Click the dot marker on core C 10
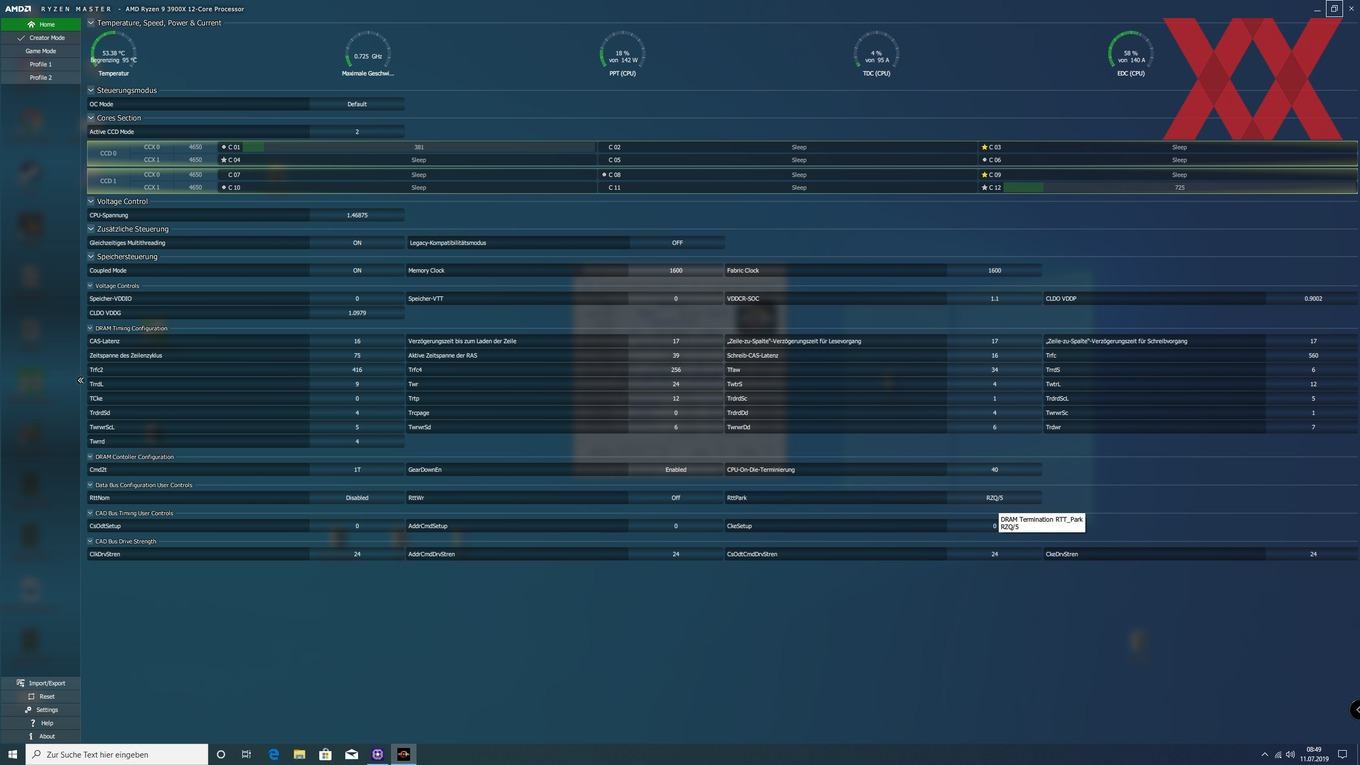Image resolution: width=1360 pixels, height=765 pixels. [x=224, y=188]
